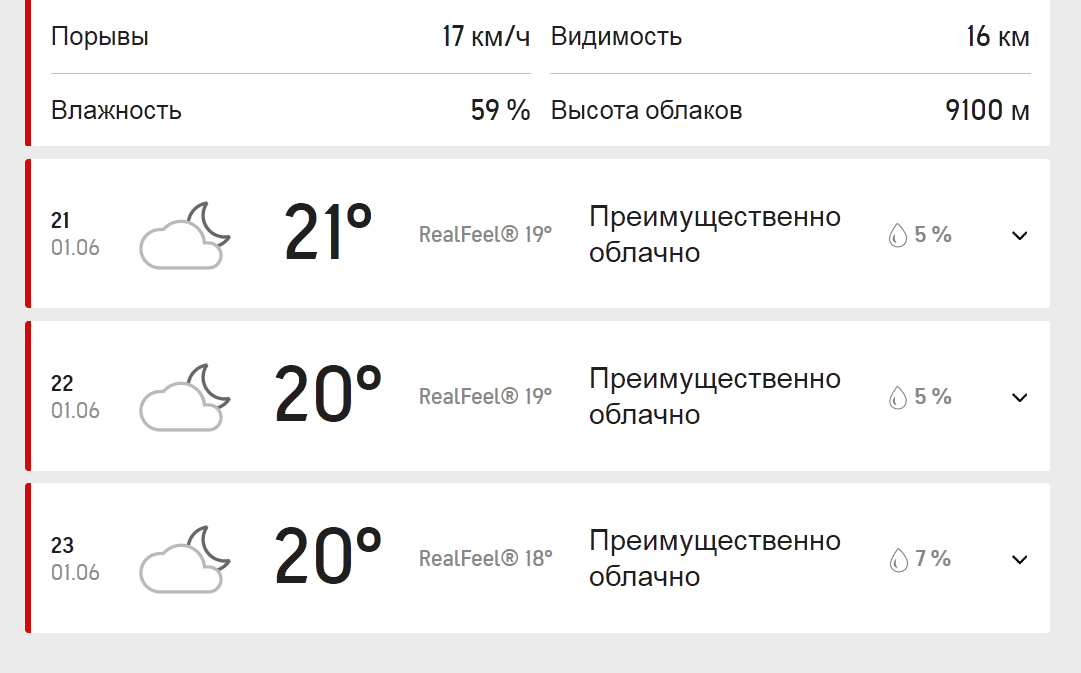The image size is (1081, 673).
Task: Click the raindrop icon beside 7 %
Action: [x=898, y=560]
